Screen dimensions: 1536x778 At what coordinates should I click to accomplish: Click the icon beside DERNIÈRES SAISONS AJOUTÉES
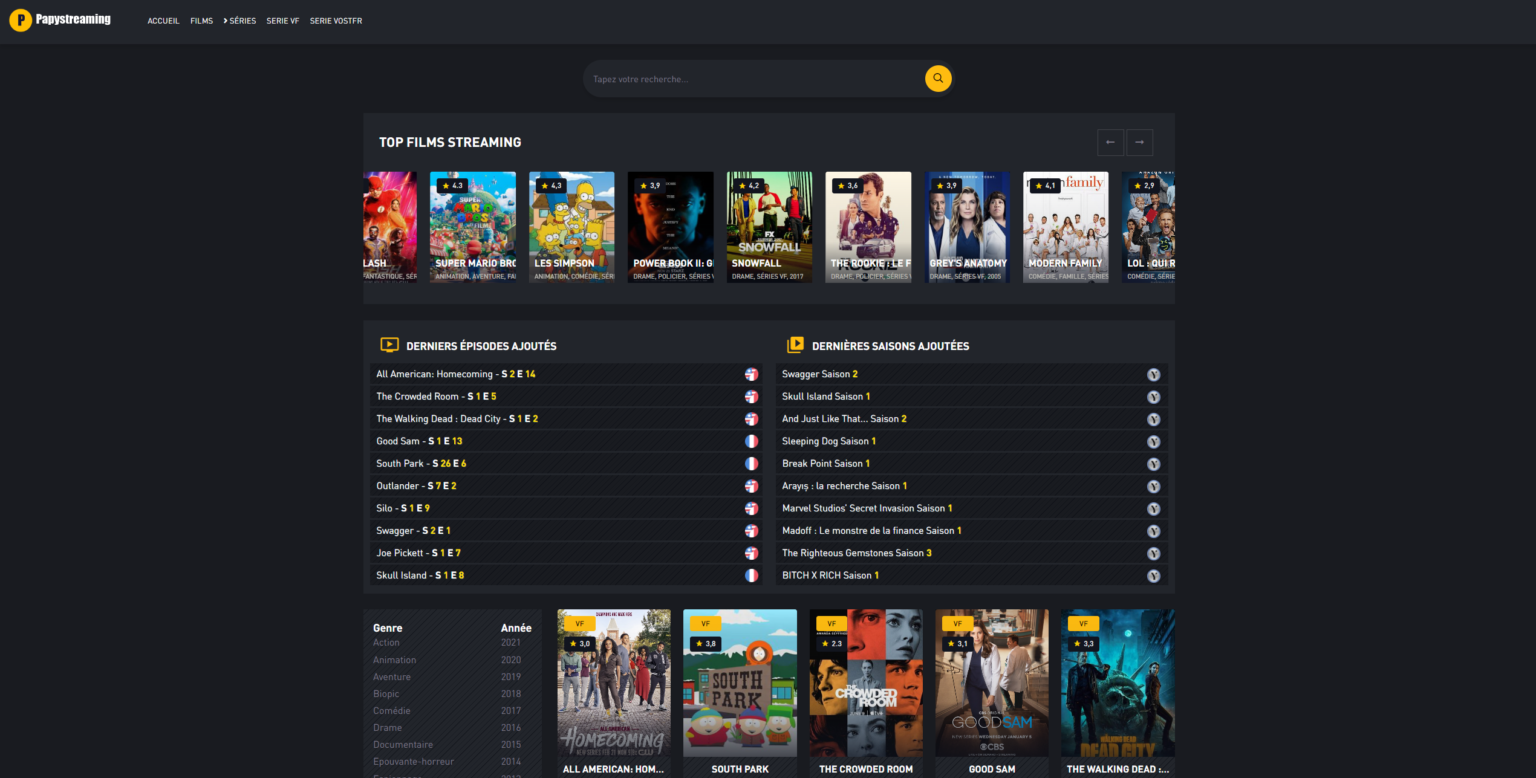point(795,344)
